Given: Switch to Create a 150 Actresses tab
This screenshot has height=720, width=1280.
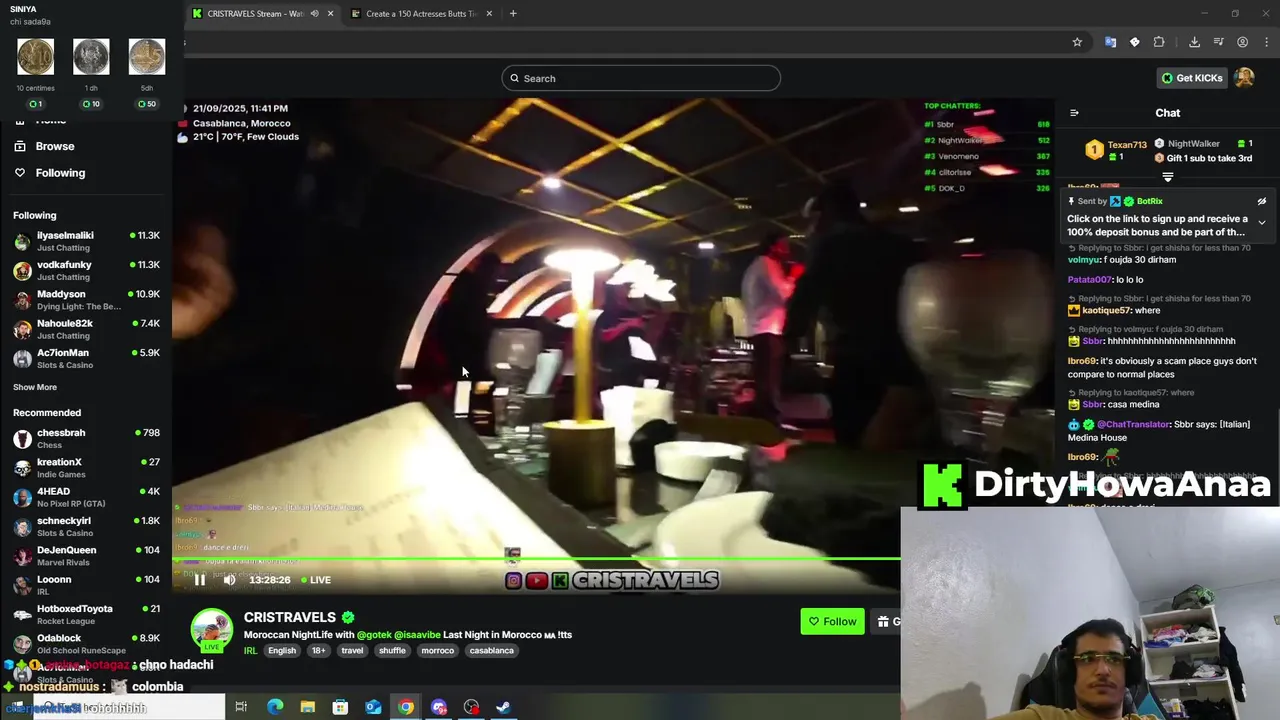Looking at the screenshot, I should click(420, 14).
